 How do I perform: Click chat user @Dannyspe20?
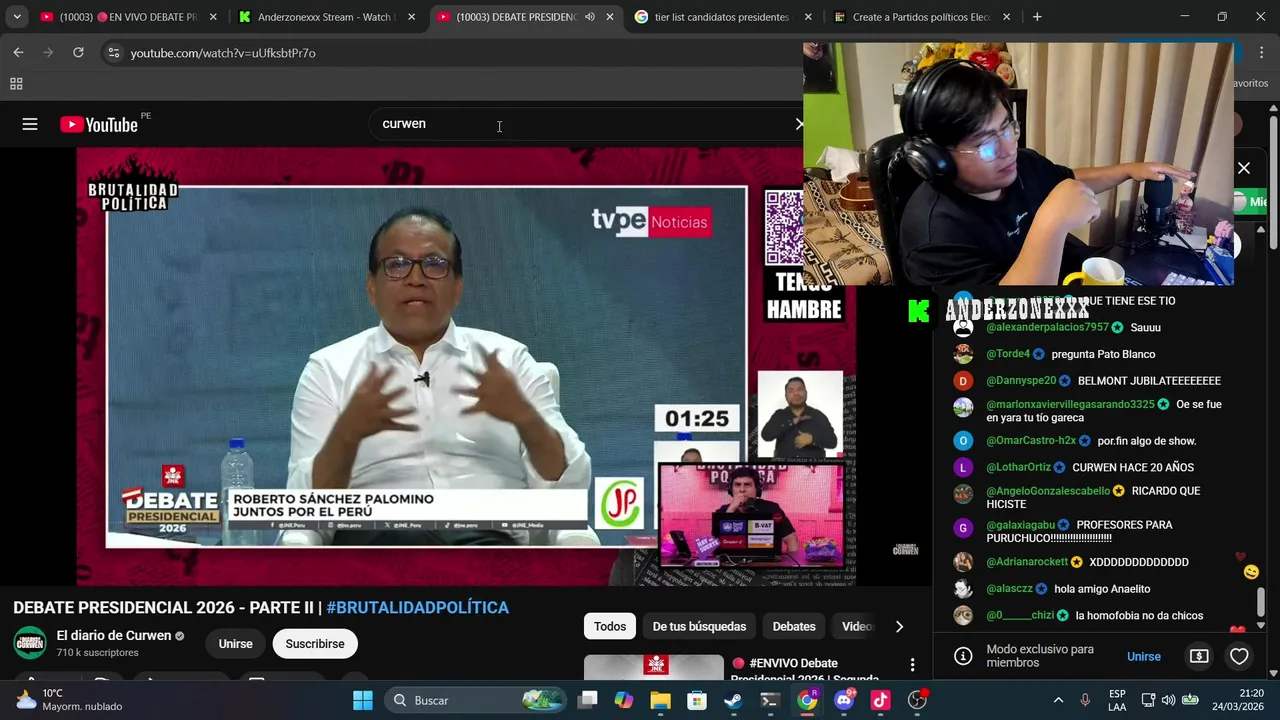pyautogui.click(x=1021, y=381)
